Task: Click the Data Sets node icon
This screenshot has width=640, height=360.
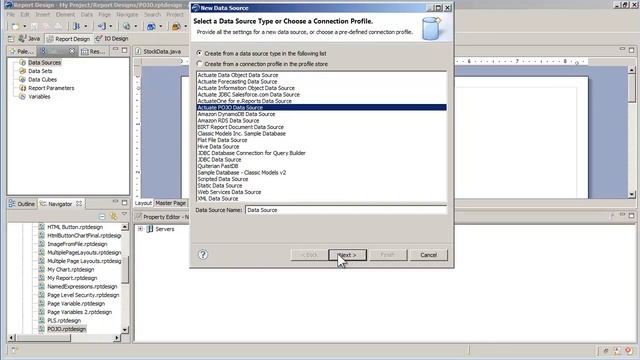Action: [22, 71]
